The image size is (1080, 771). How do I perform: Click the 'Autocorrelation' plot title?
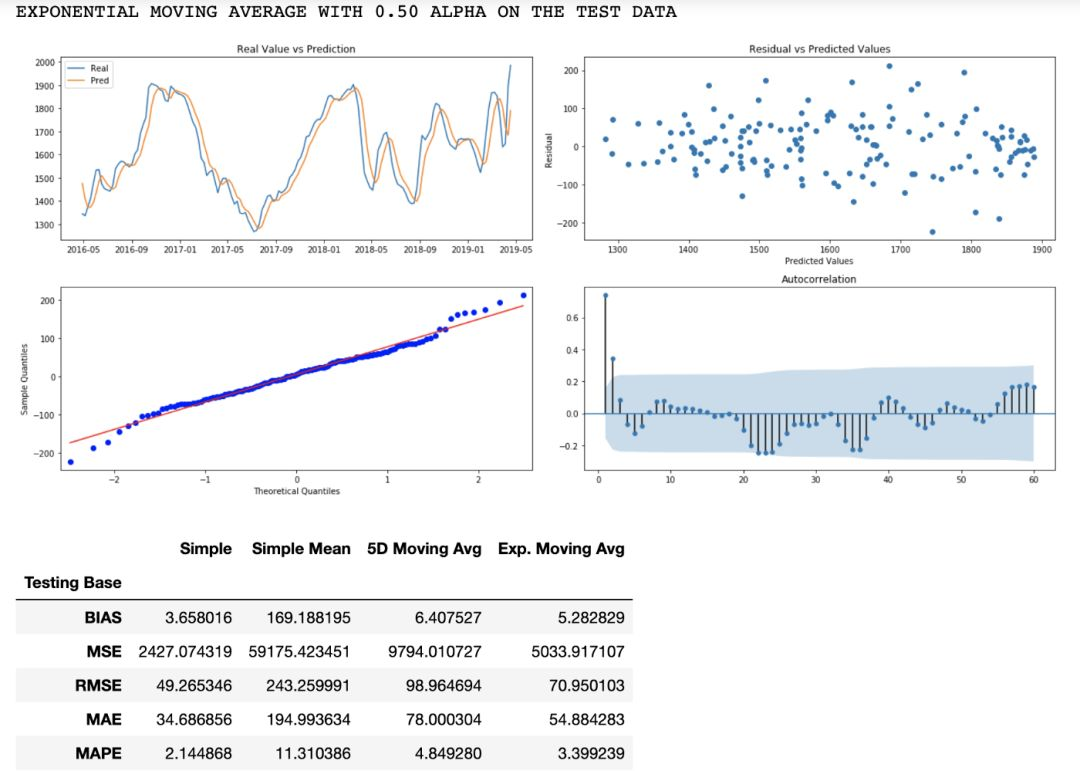click(819, 279)
